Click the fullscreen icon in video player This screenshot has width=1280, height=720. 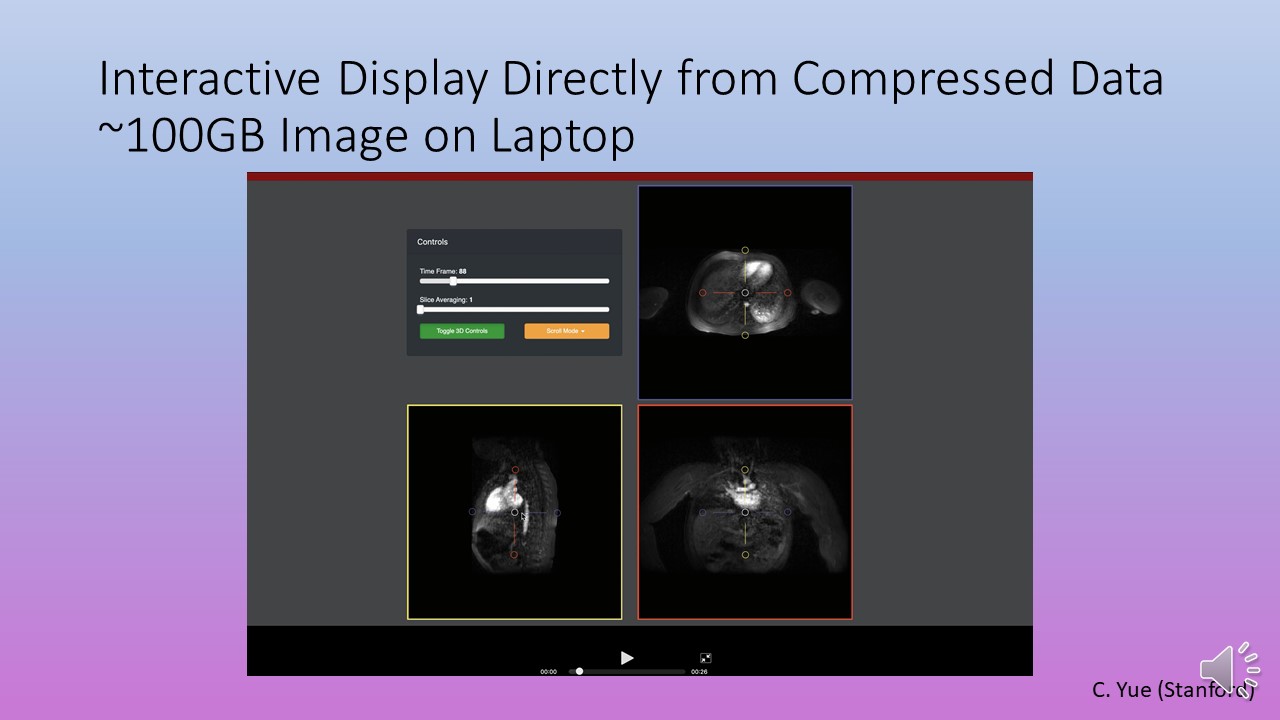706,658
